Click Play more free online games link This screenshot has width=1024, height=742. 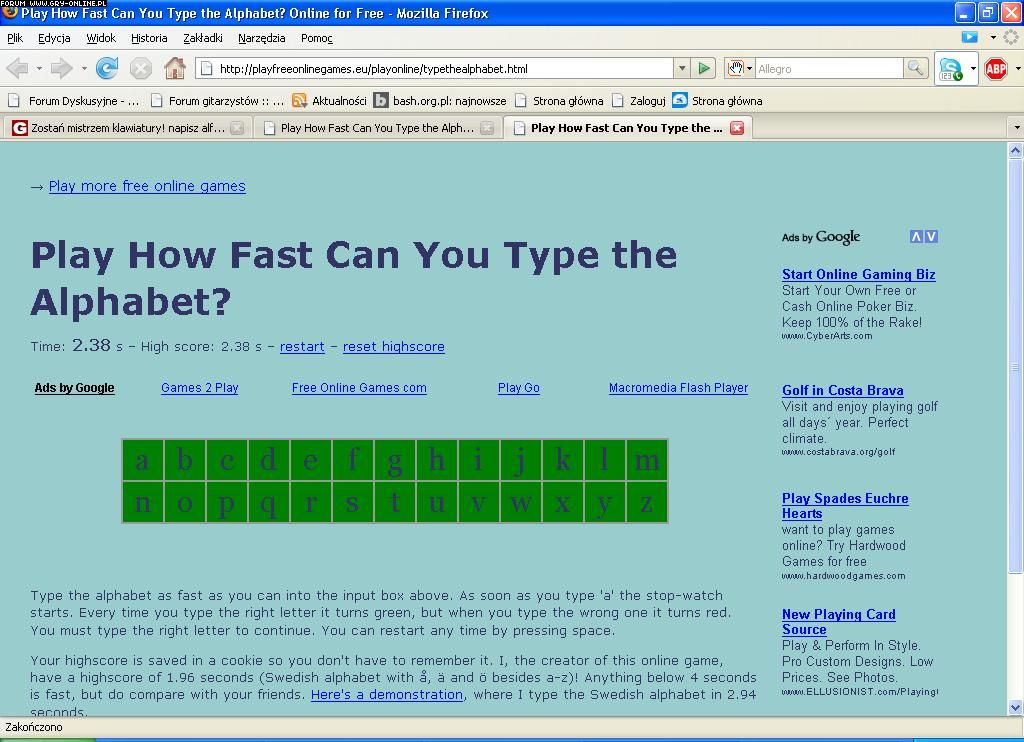tap(147, 186)
